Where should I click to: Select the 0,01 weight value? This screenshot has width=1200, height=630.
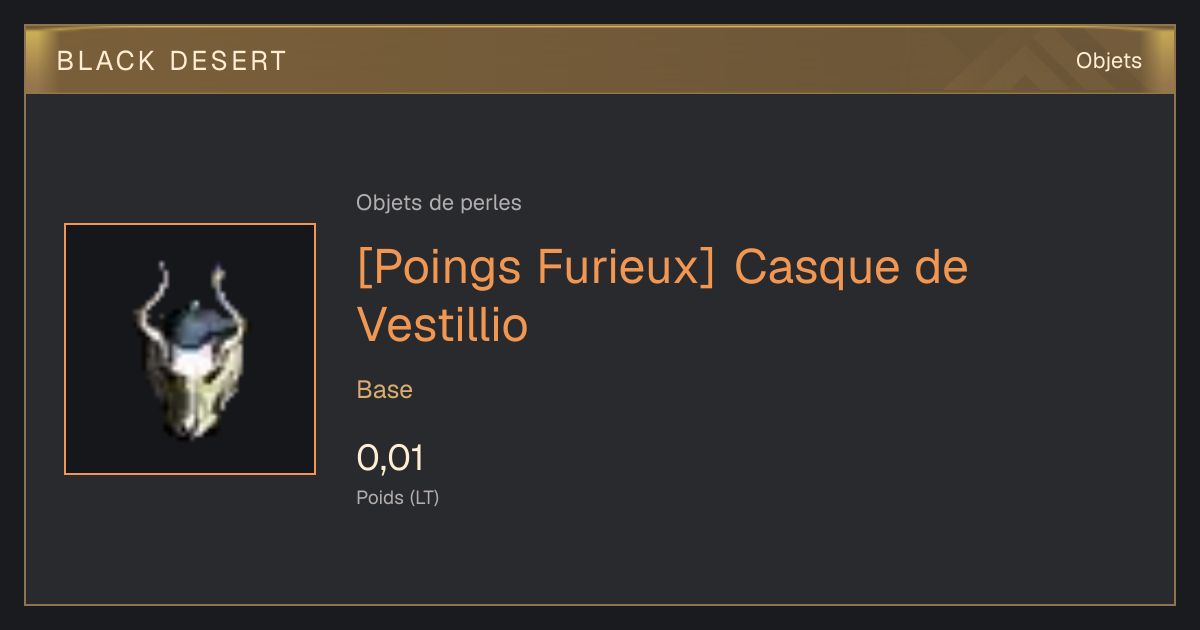390,458
